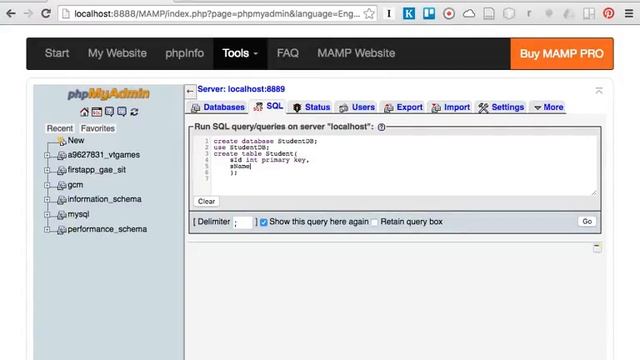Viewport: 640px width, 360px height.
Task: Select the Recent navigation tab
Action: [60, 129]
